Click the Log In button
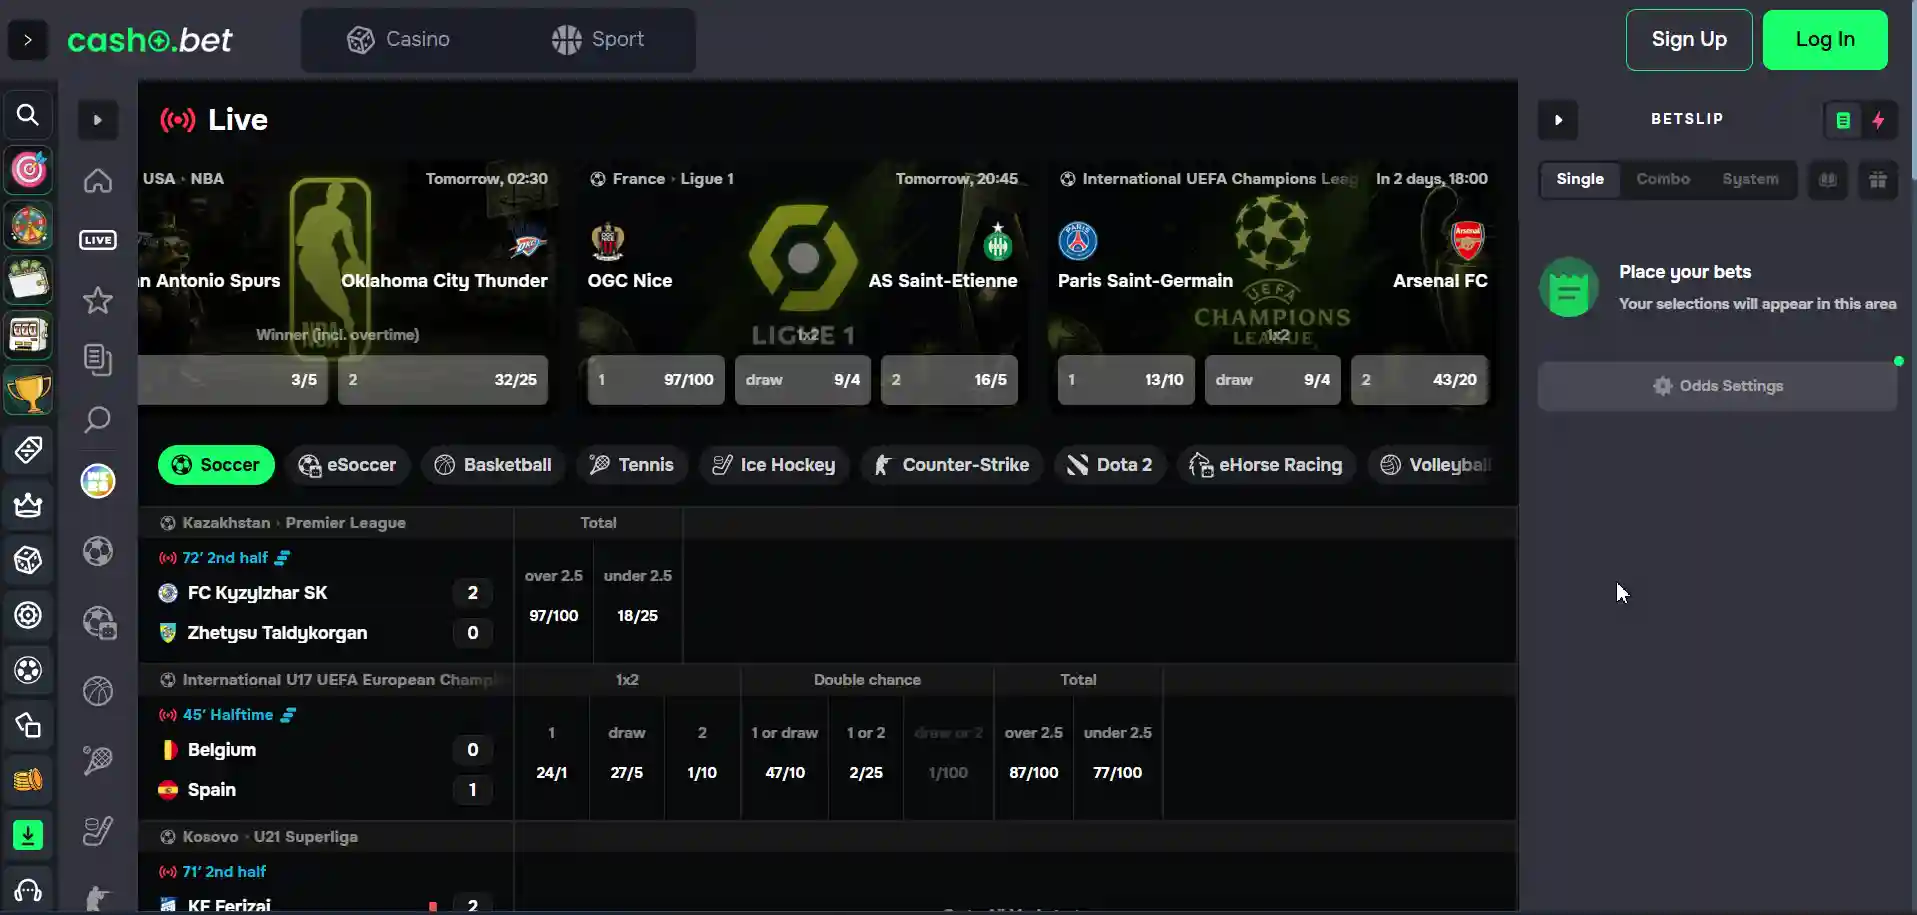 1825,40
